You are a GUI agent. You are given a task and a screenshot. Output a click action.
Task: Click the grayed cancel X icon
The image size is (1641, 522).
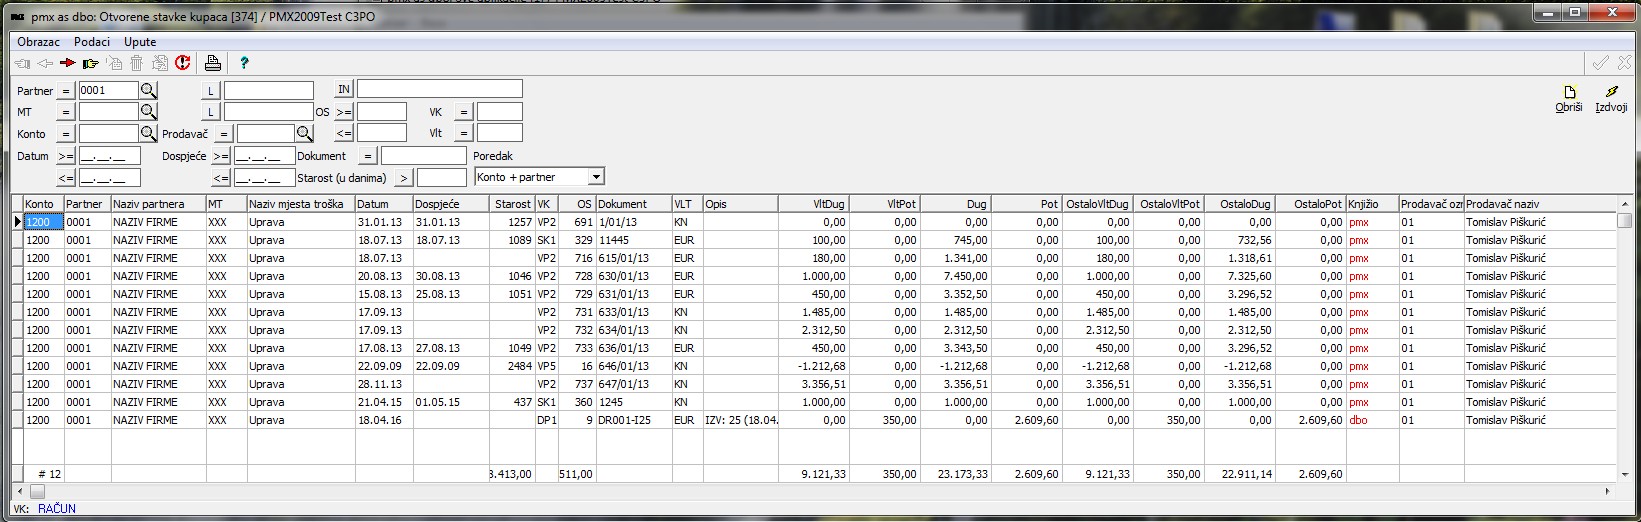tap(1624, 62)
